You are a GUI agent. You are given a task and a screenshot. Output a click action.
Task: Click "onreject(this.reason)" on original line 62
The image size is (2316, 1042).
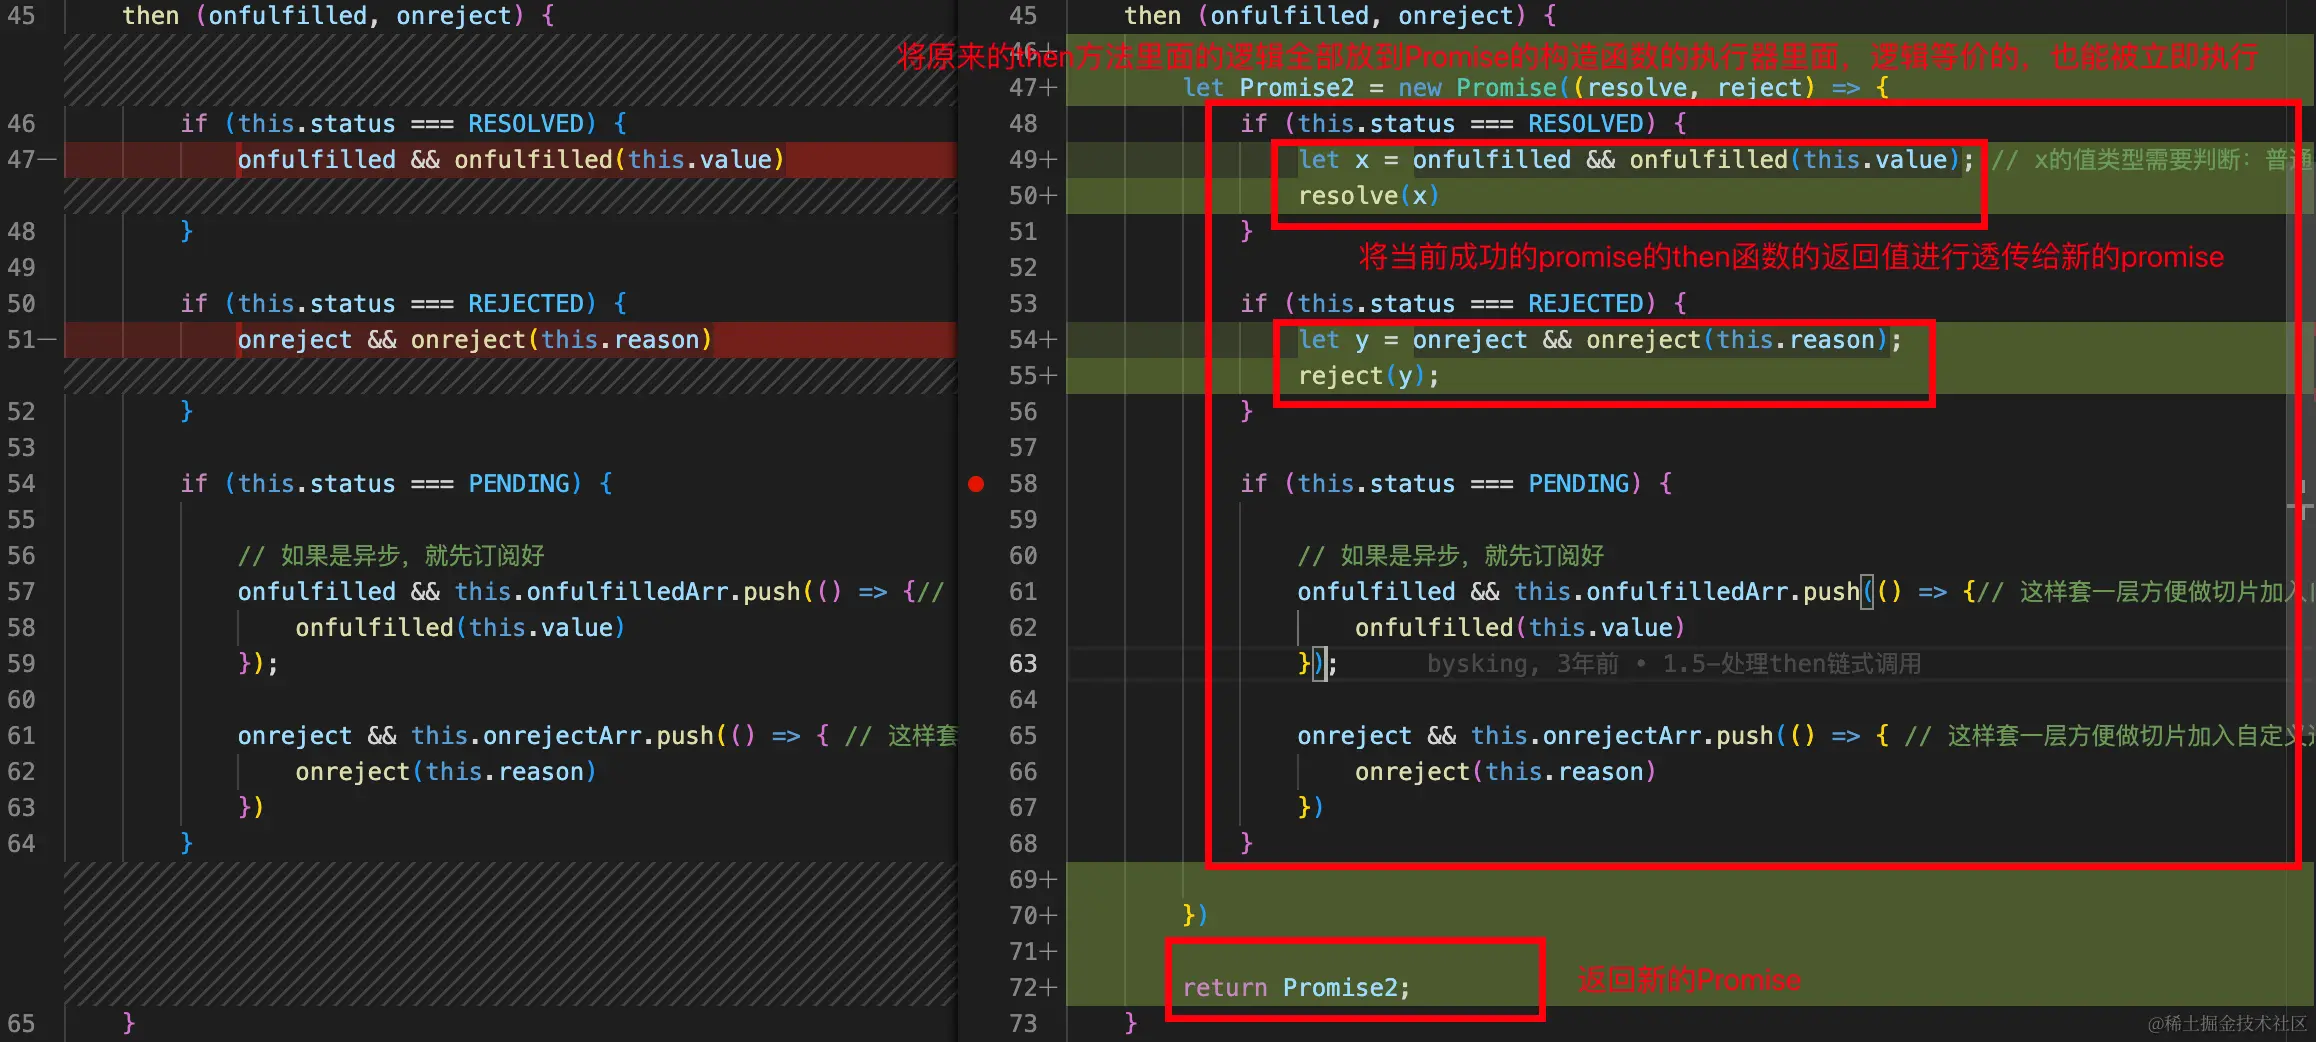[446, 772]
